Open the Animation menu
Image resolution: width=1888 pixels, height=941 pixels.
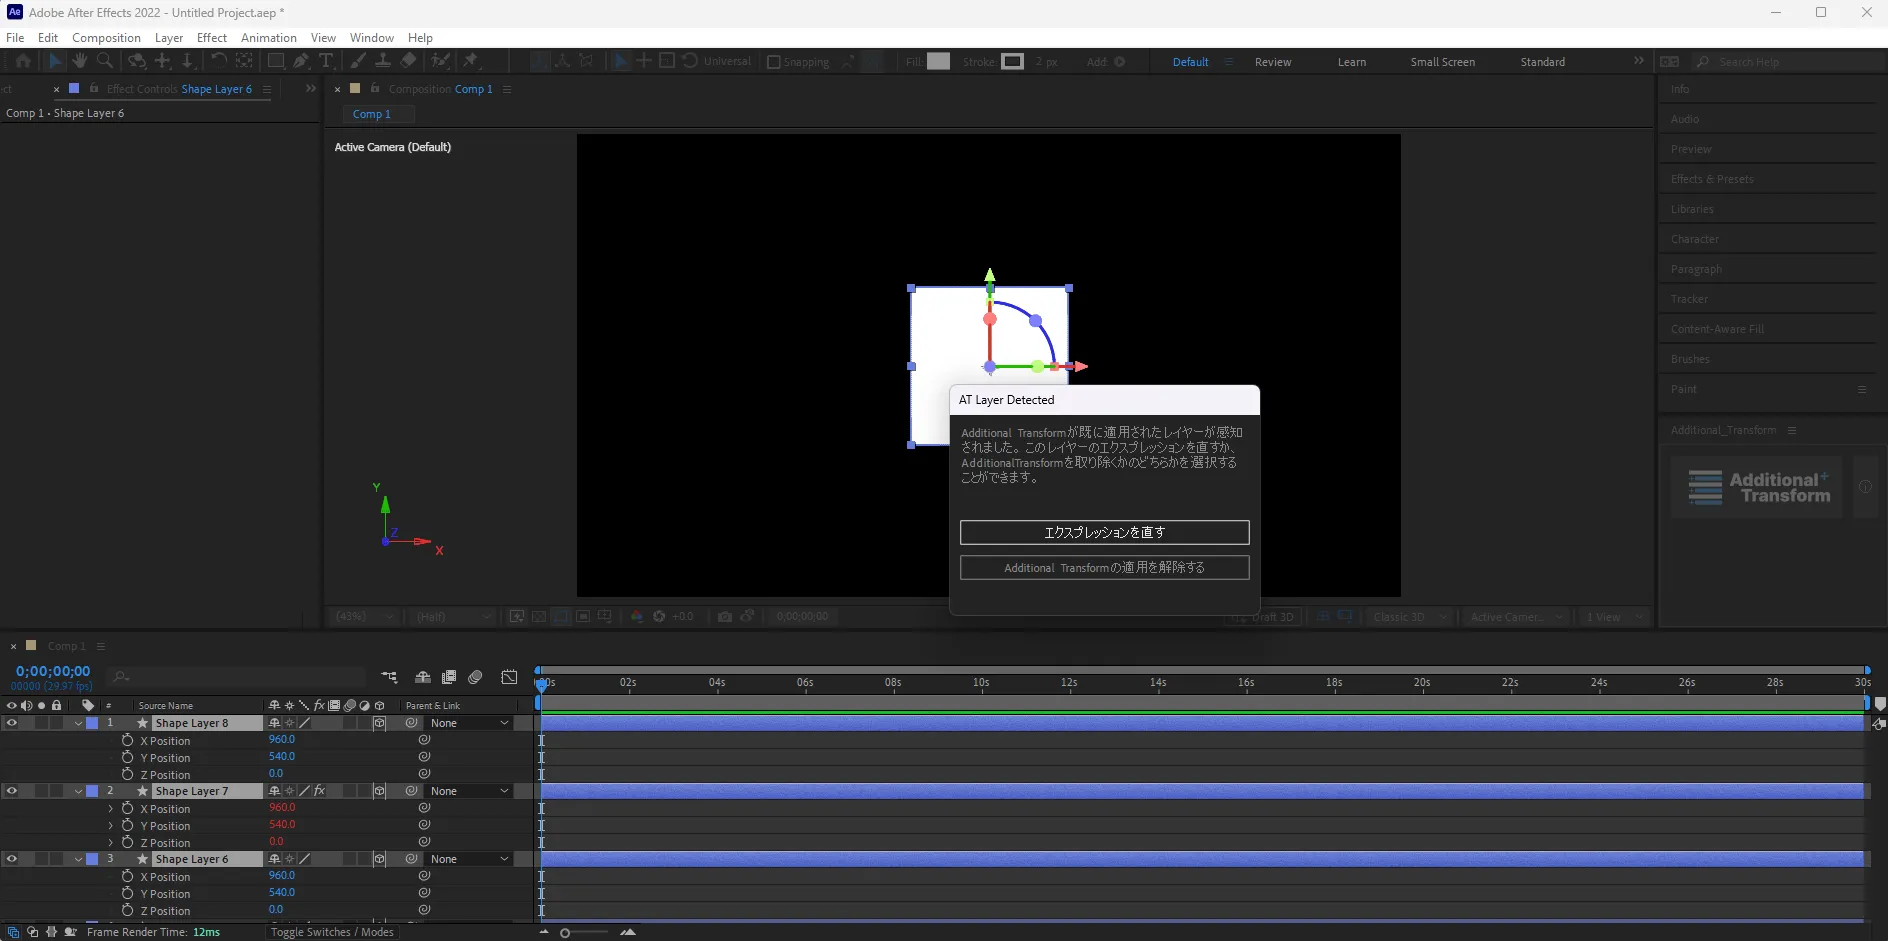268,38
